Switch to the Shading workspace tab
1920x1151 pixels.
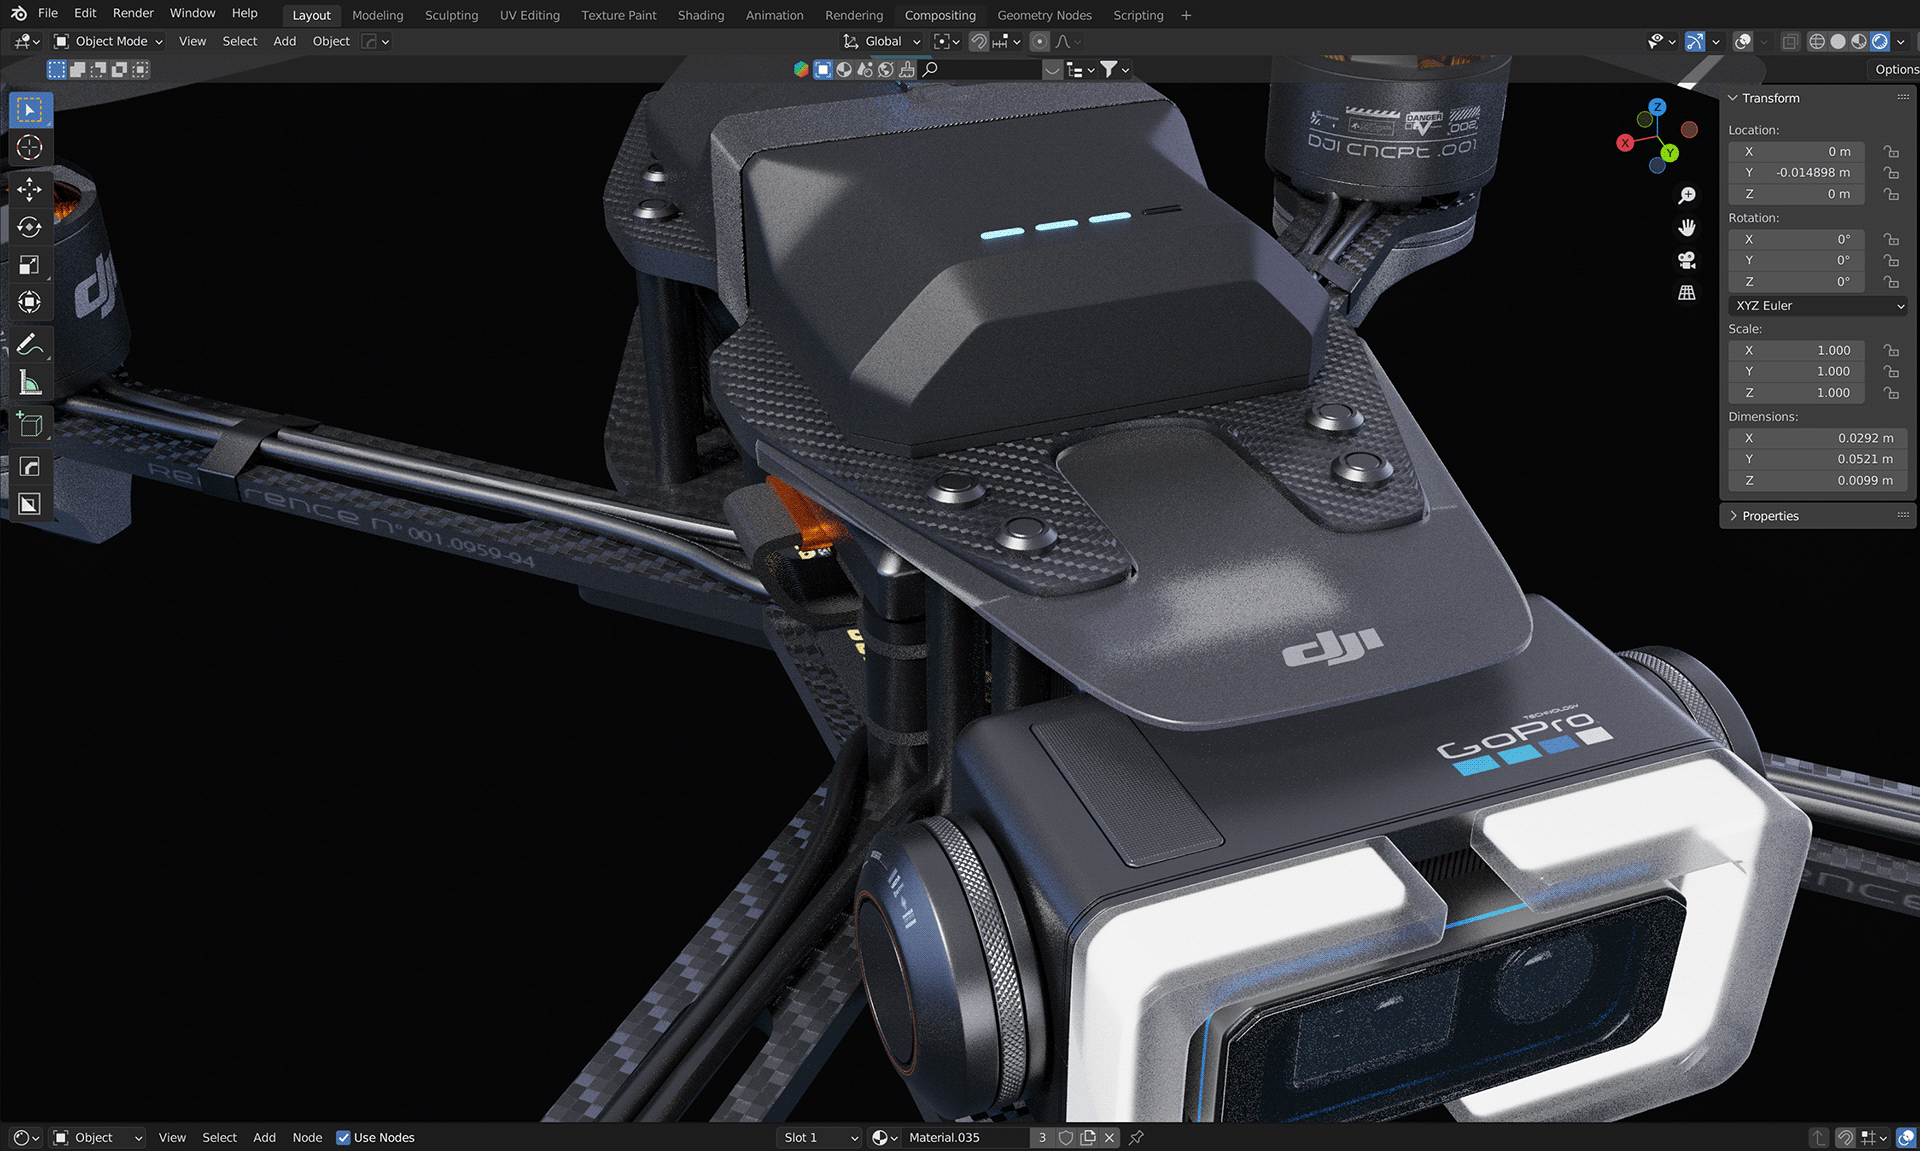700,15
